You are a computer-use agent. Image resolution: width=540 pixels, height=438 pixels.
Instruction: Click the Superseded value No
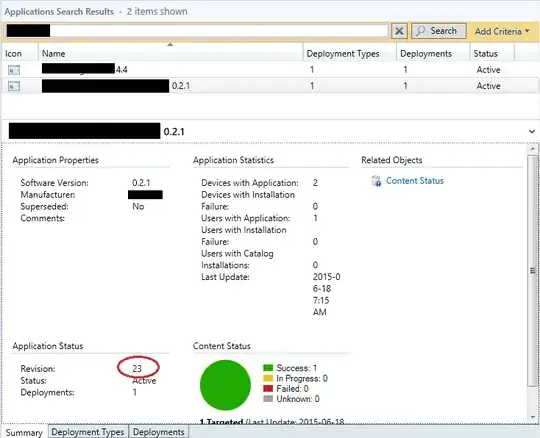pos(138,206)
